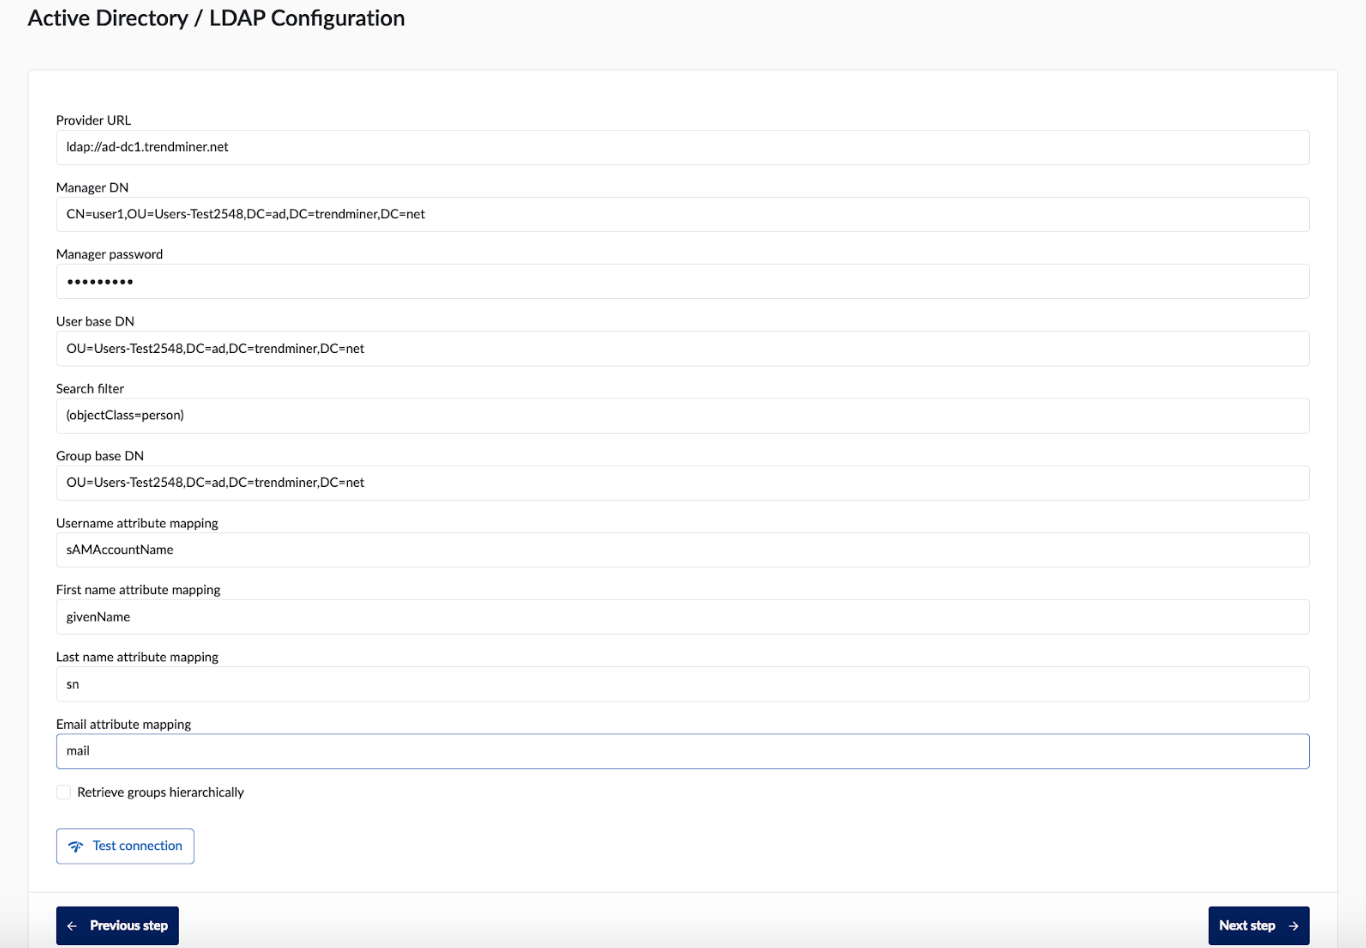Click into the Manager DN field
This screenshot has height=948, width=1366.
[682, 214]
